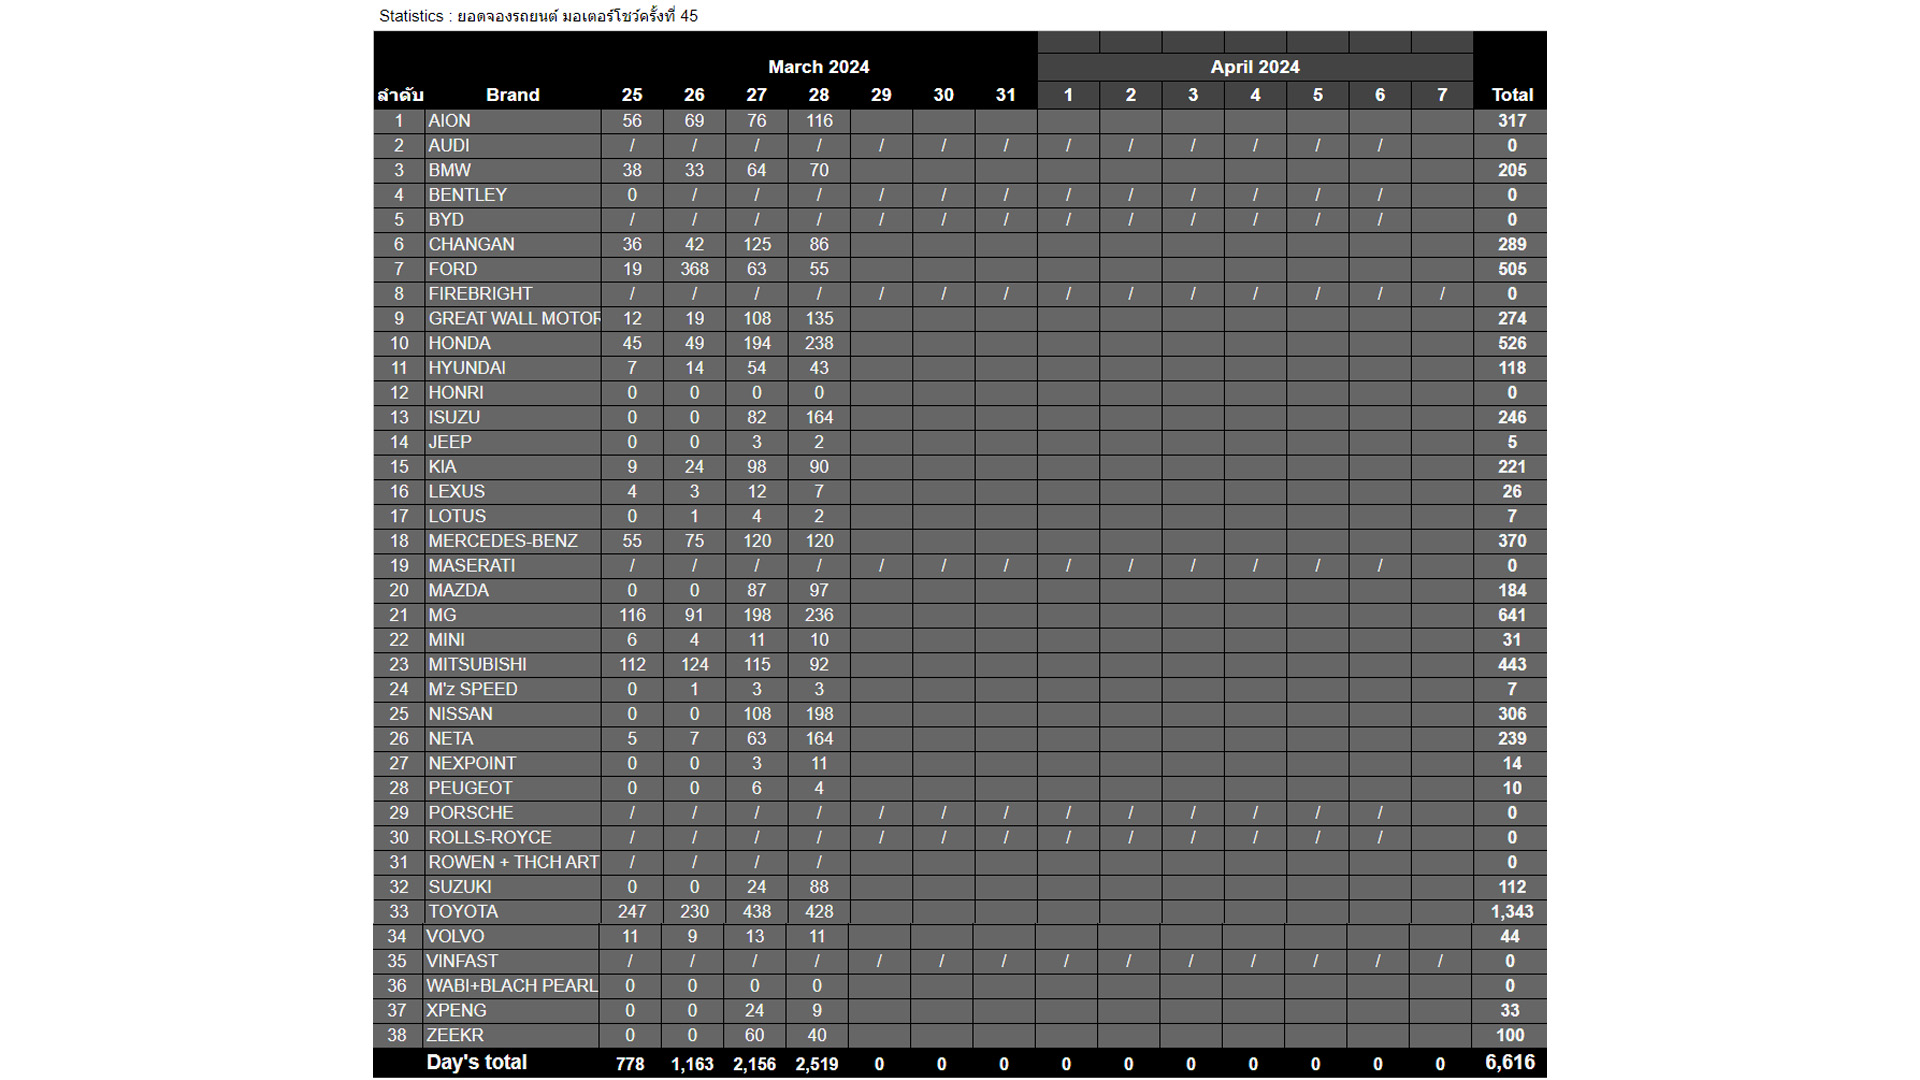Select the AION total 317
The image size is (1920, 1080).
tap(1510, 121)
